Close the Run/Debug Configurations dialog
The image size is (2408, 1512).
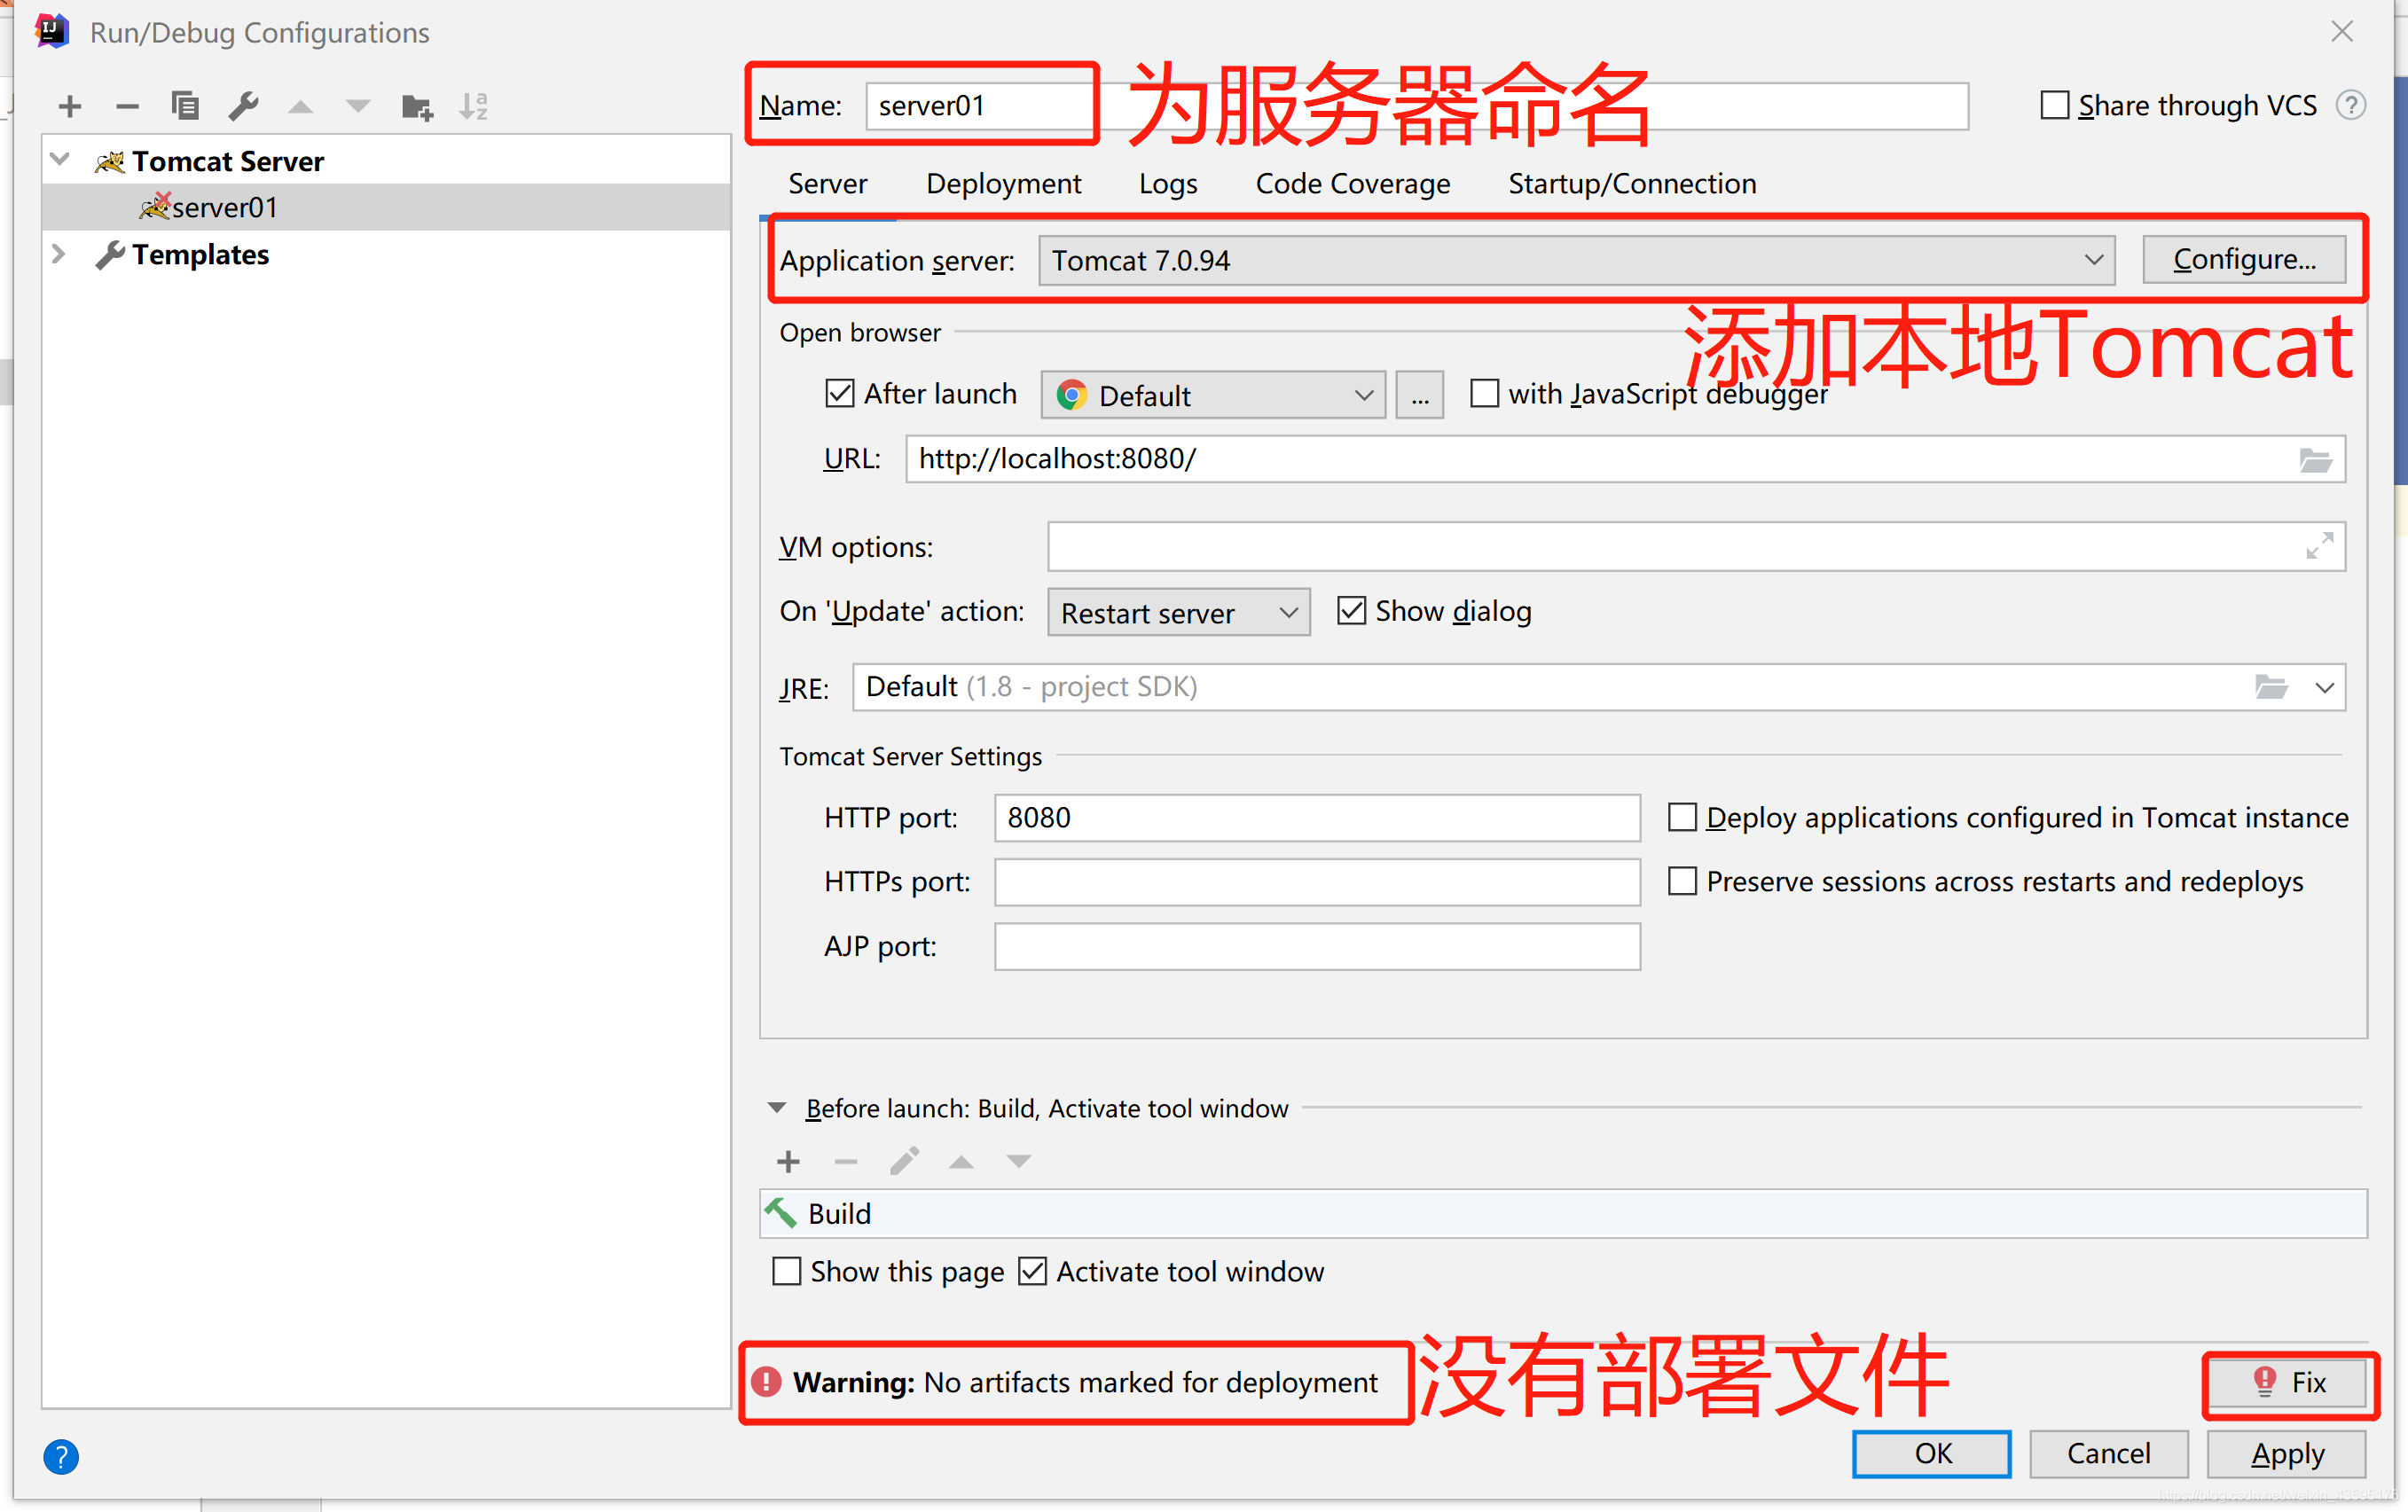click(2341, 32)
